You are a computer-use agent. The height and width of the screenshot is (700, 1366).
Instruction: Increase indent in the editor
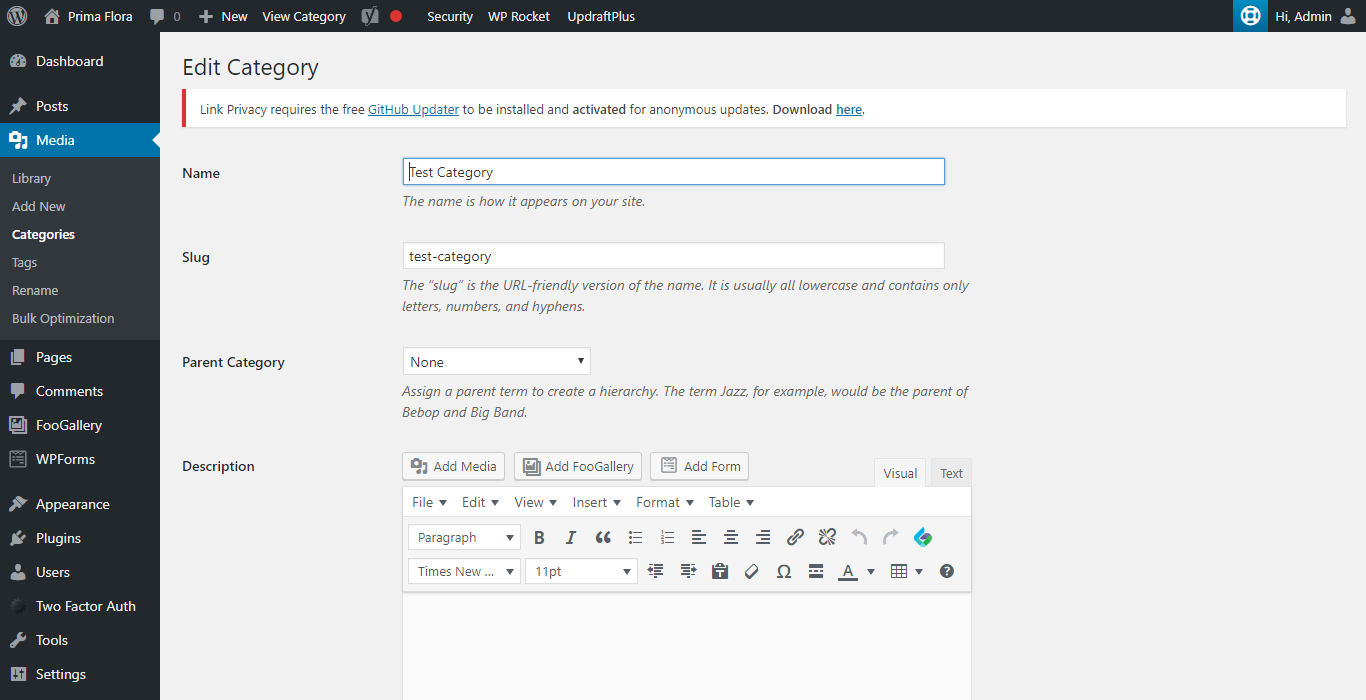[x=688, y=572]
